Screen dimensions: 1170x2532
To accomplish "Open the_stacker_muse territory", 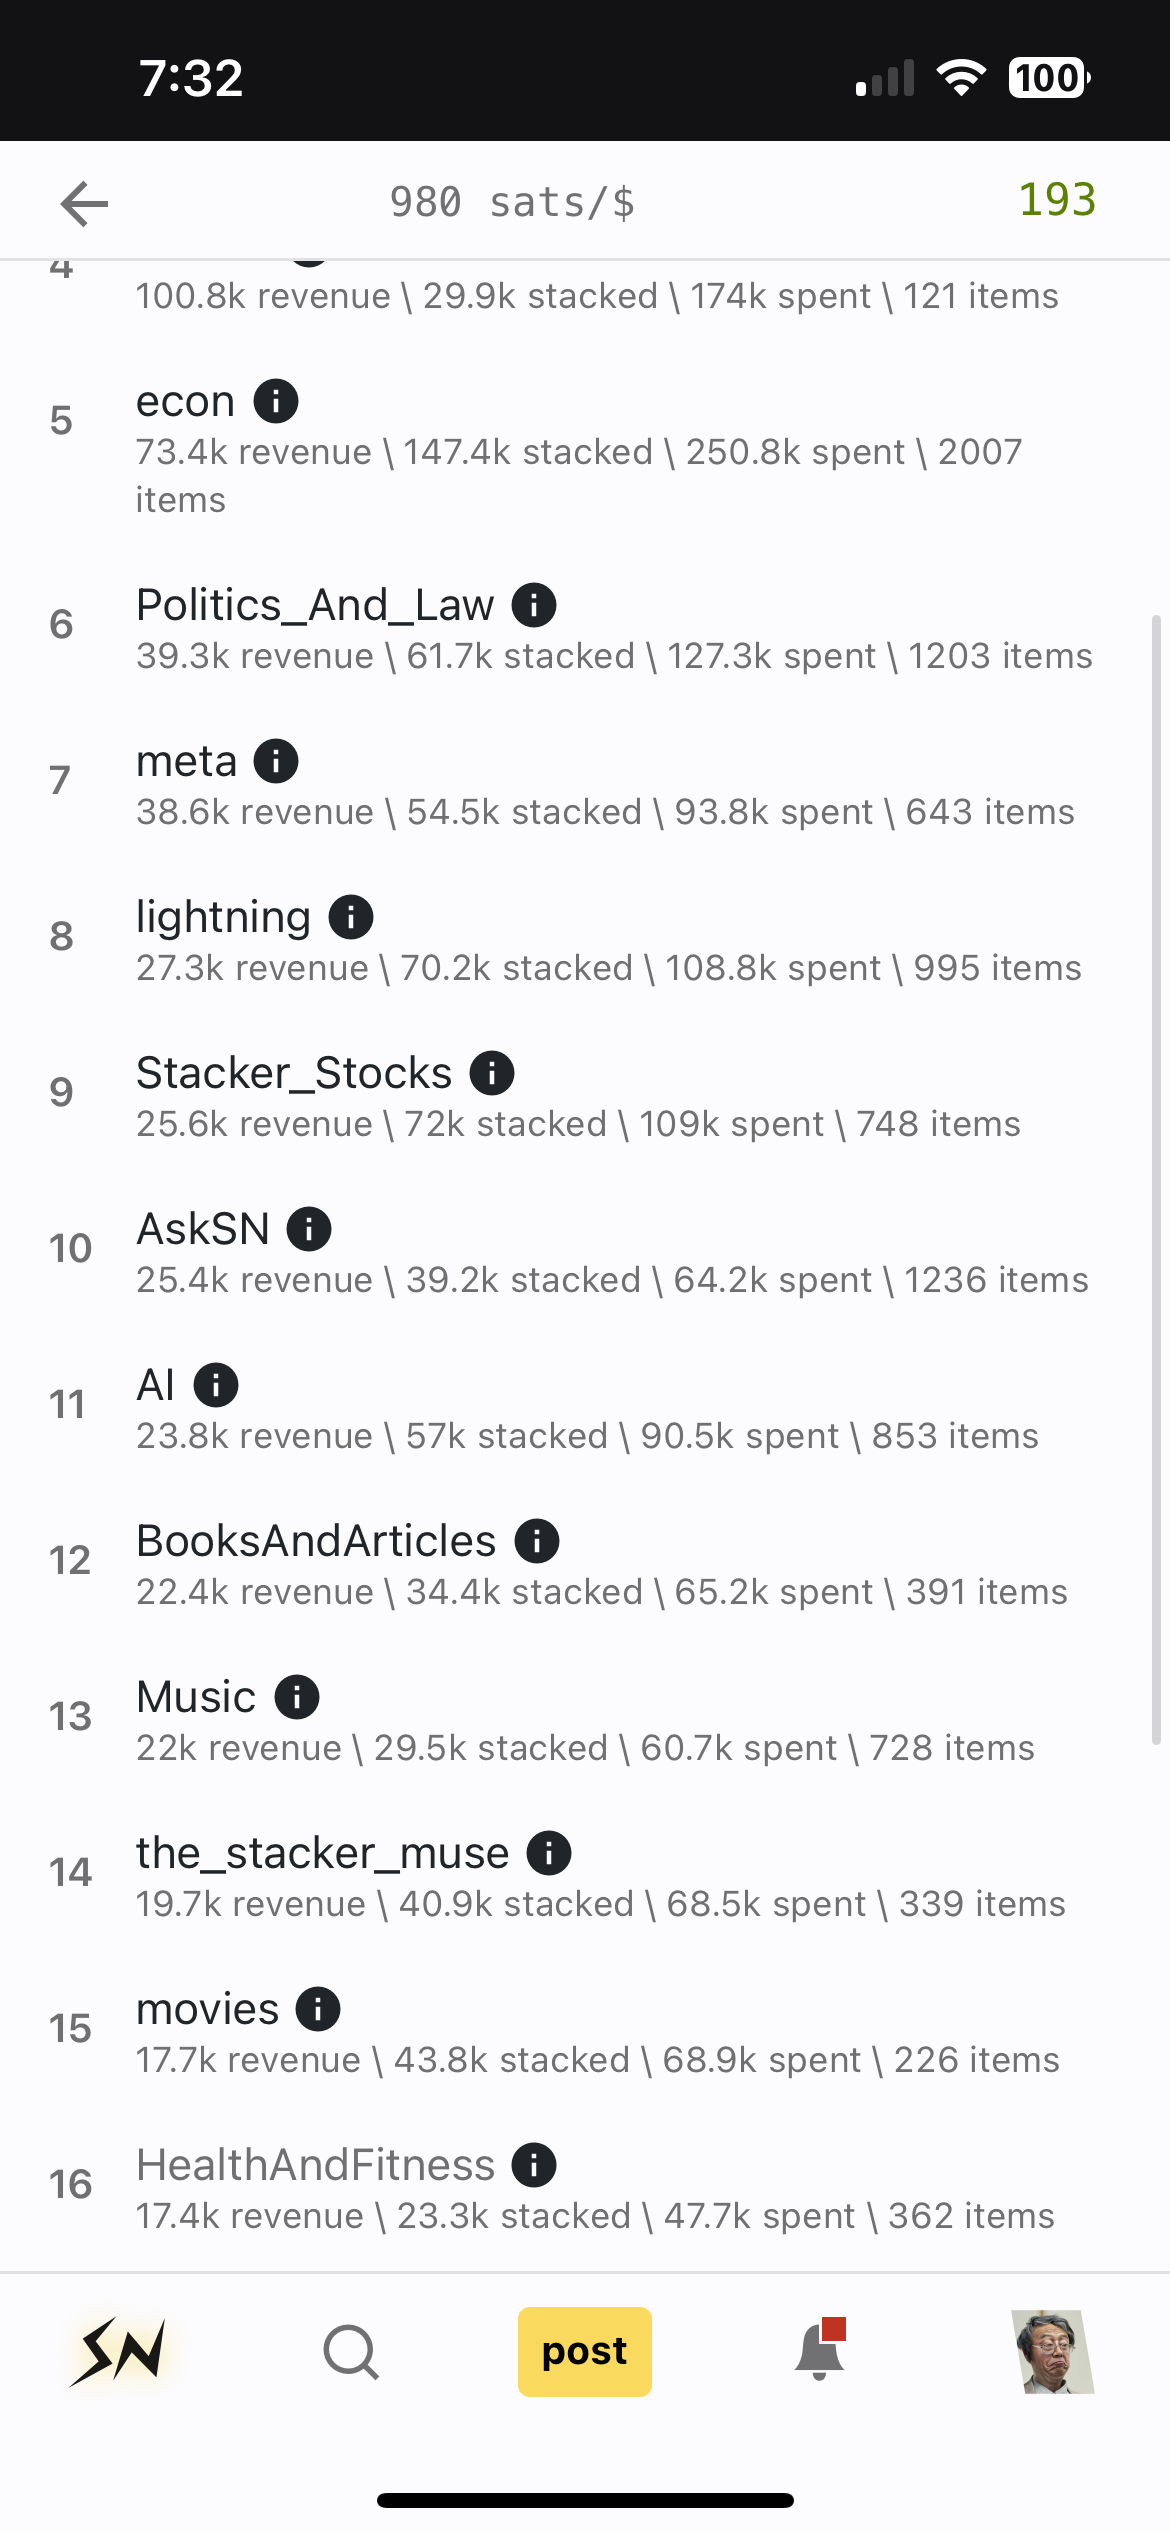I will click(x=322, y=1853).
